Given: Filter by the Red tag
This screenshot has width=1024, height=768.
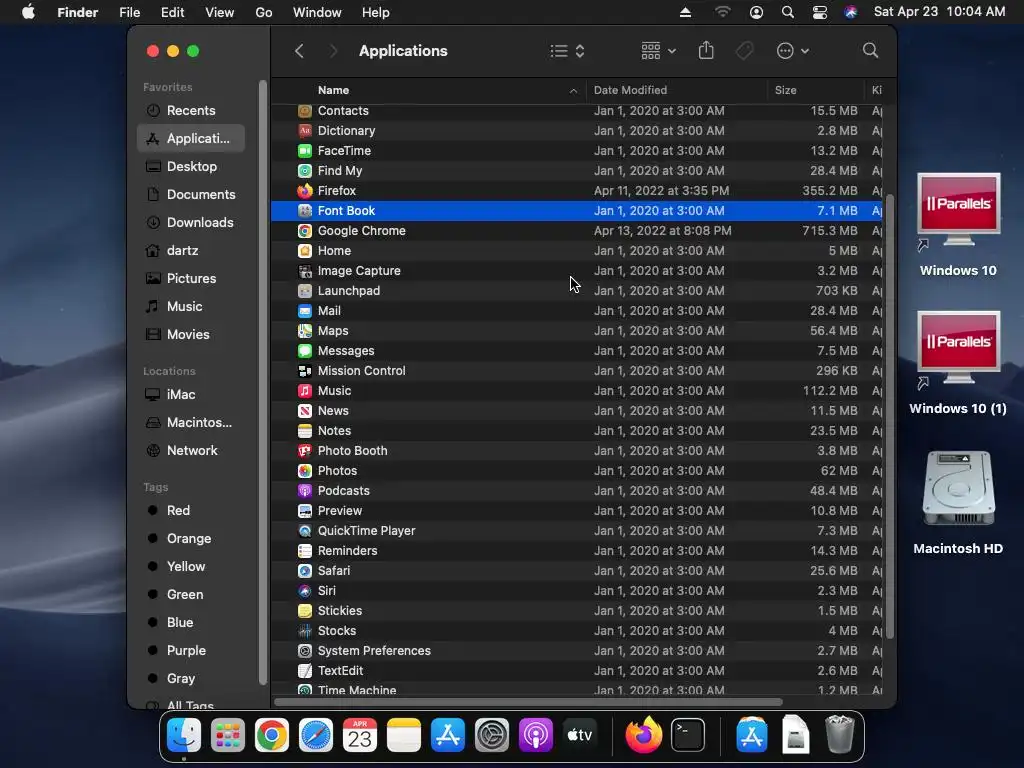Looking at the screenshot, I should 191,511.
